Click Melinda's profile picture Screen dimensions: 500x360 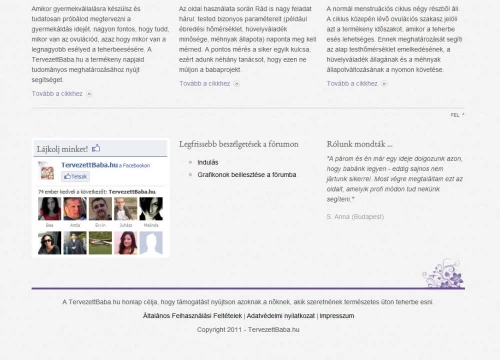coord(151,209)
